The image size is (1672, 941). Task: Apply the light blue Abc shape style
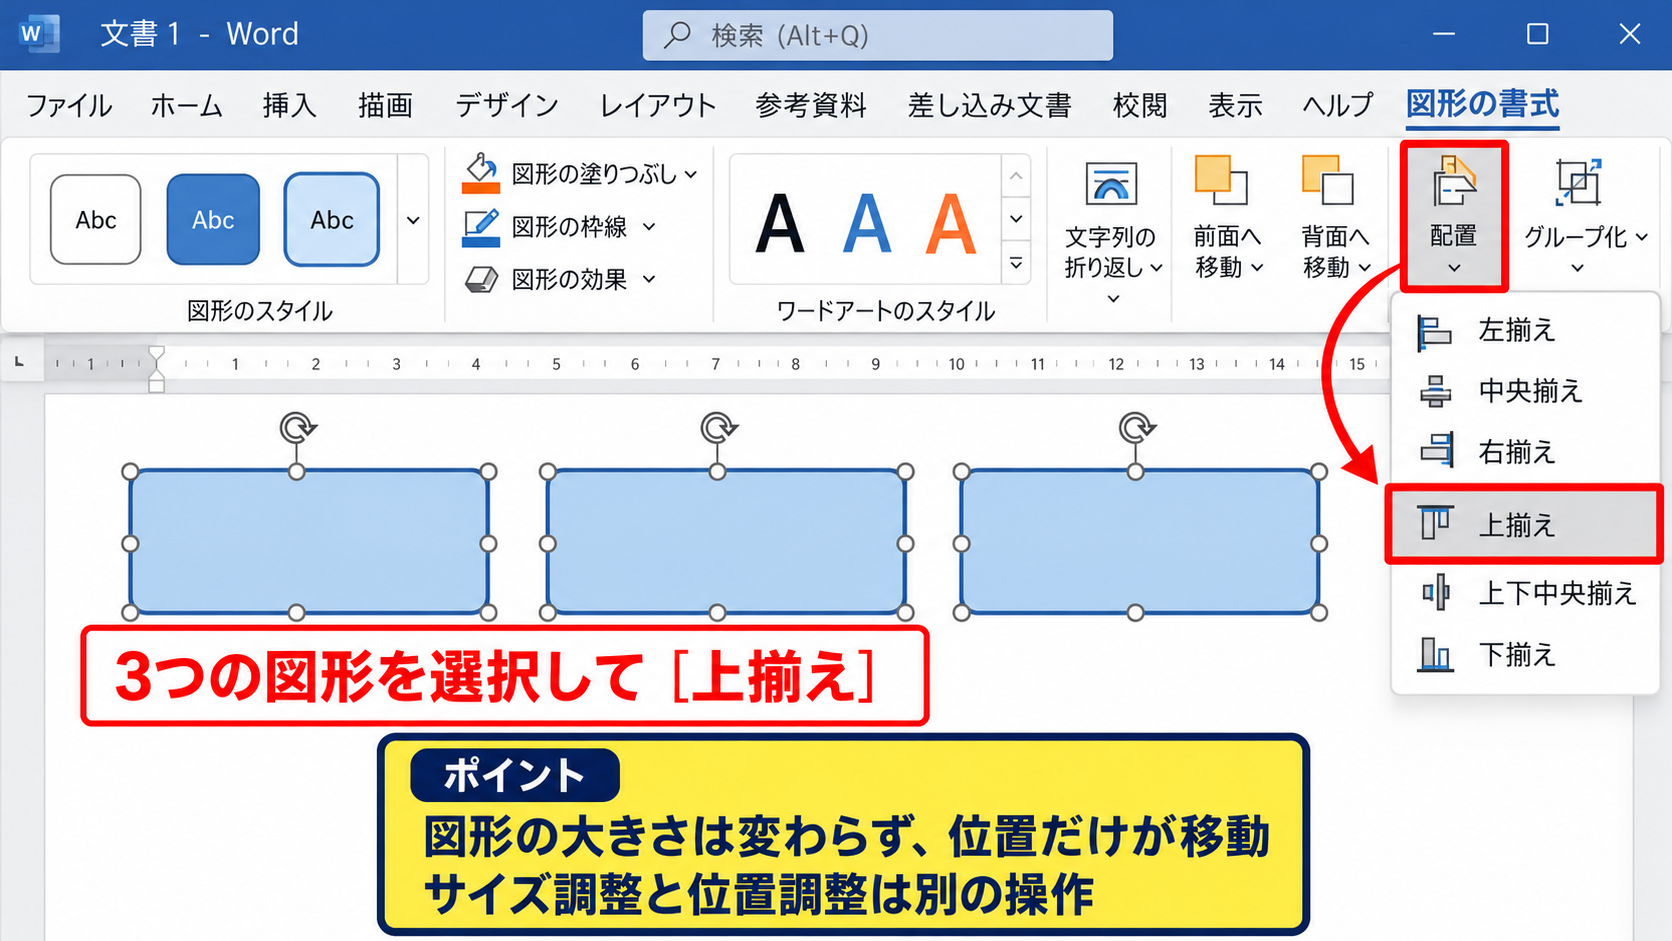(x=332, y=220)
